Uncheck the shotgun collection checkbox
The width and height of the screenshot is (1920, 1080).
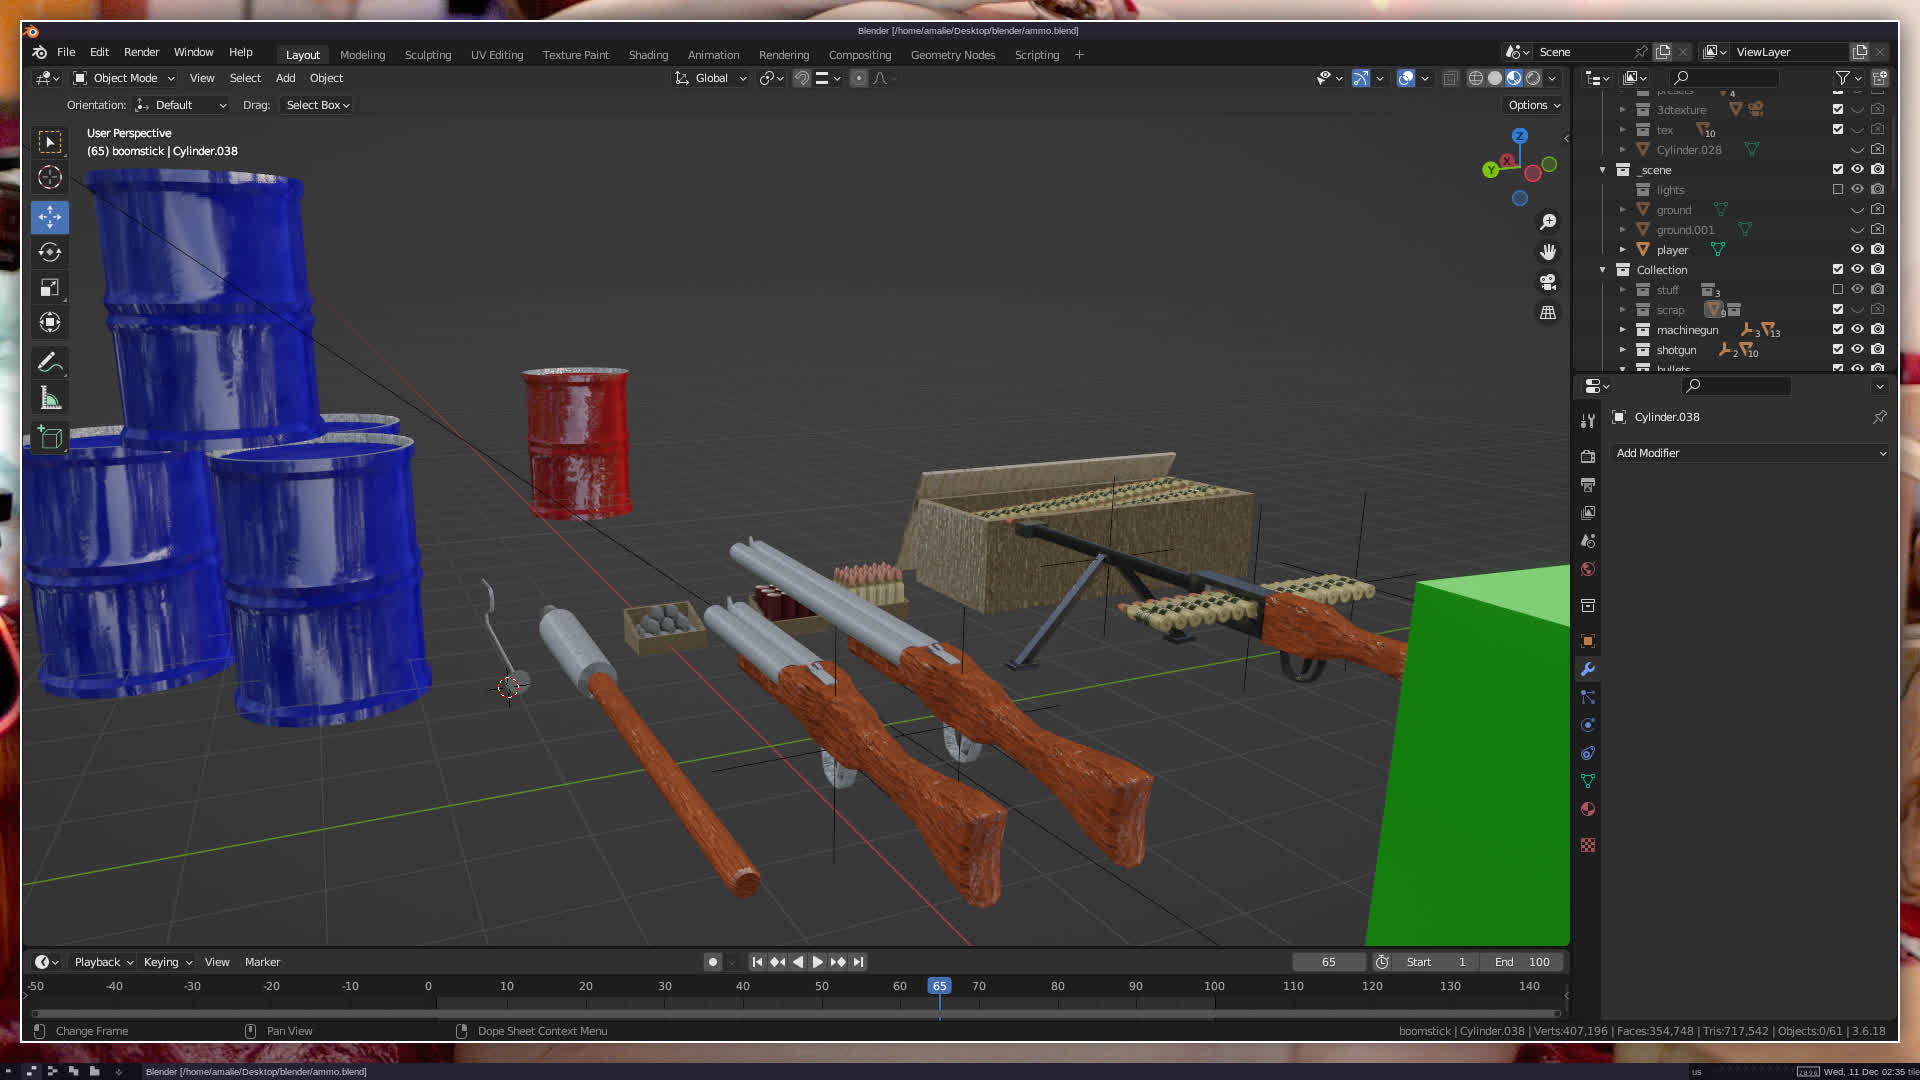coord(1837,349)
